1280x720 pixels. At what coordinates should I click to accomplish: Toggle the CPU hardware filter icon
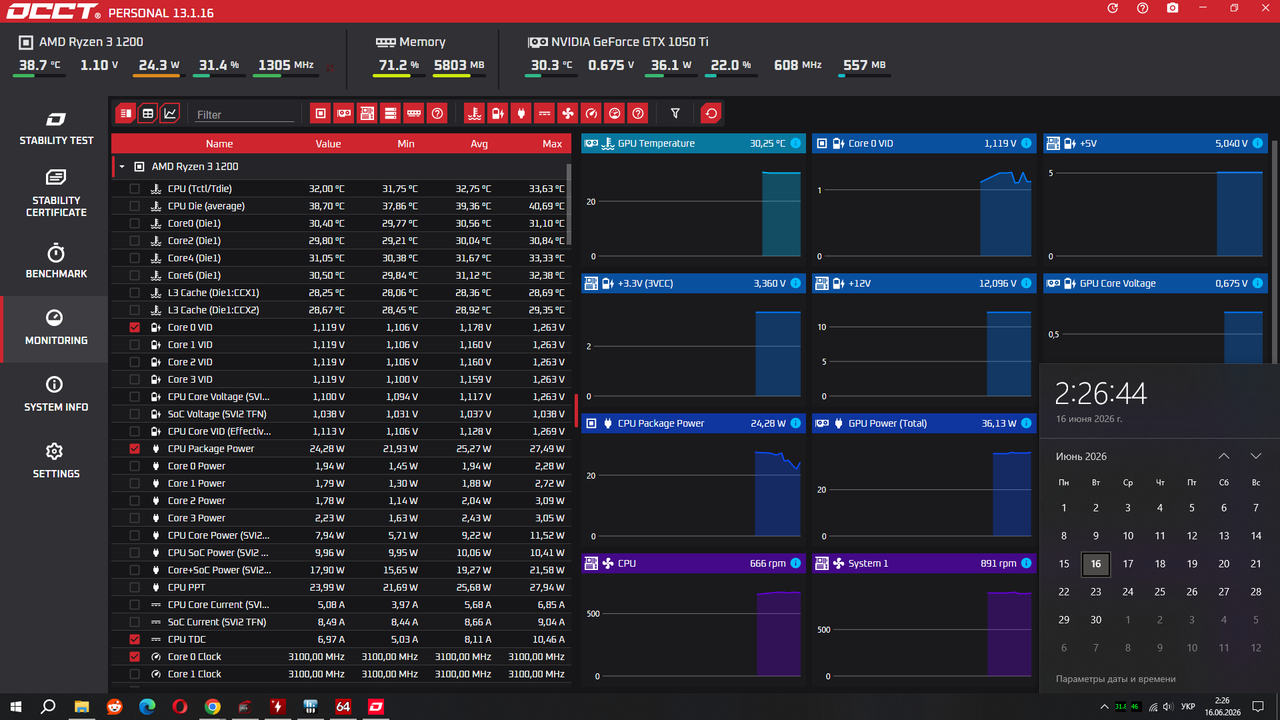320,113
